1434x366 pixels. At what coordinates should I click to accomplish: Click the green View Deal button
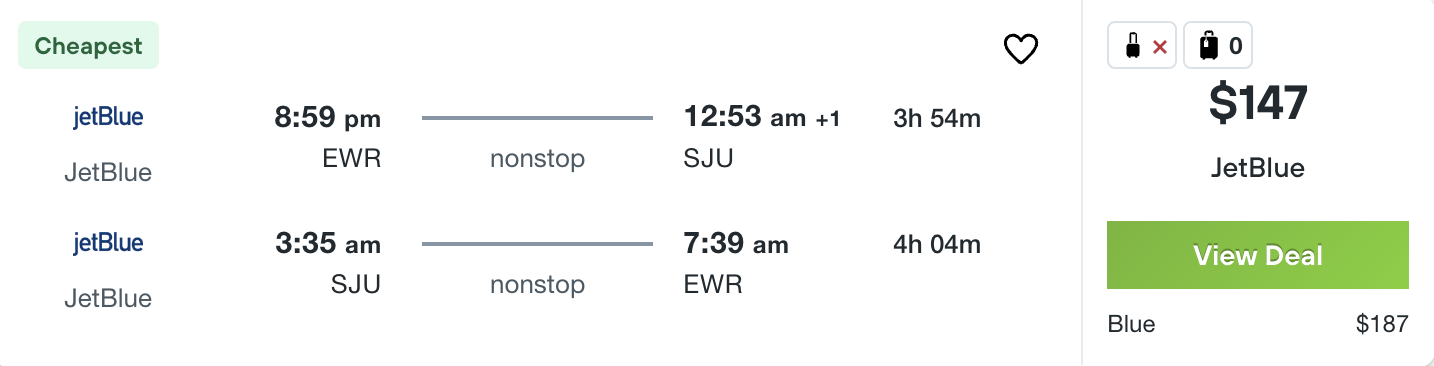point(1258,255)
